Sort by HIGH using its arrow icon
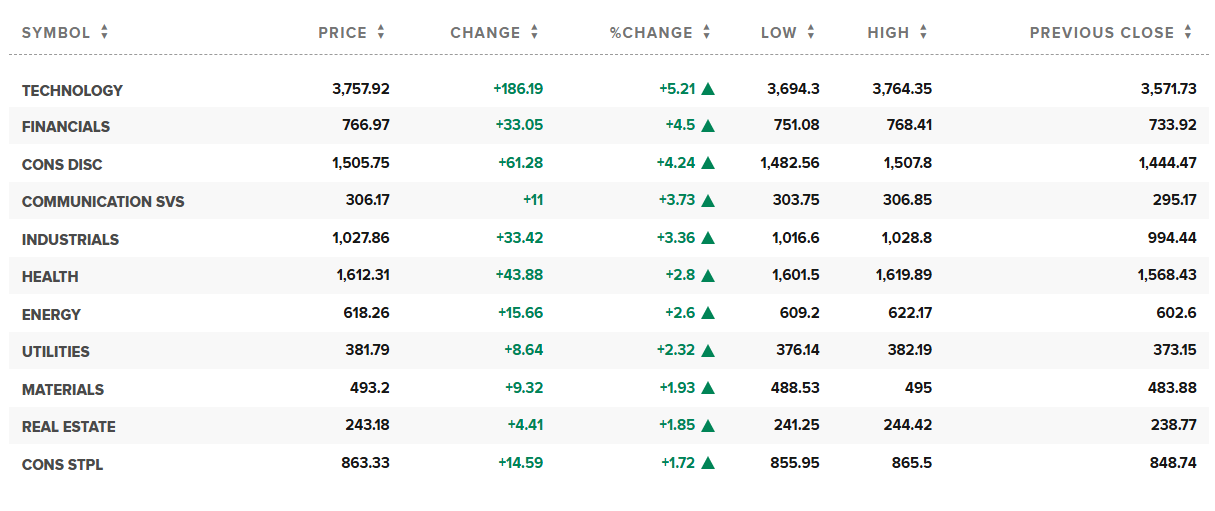1215x511 pixels. click(923, 33)
